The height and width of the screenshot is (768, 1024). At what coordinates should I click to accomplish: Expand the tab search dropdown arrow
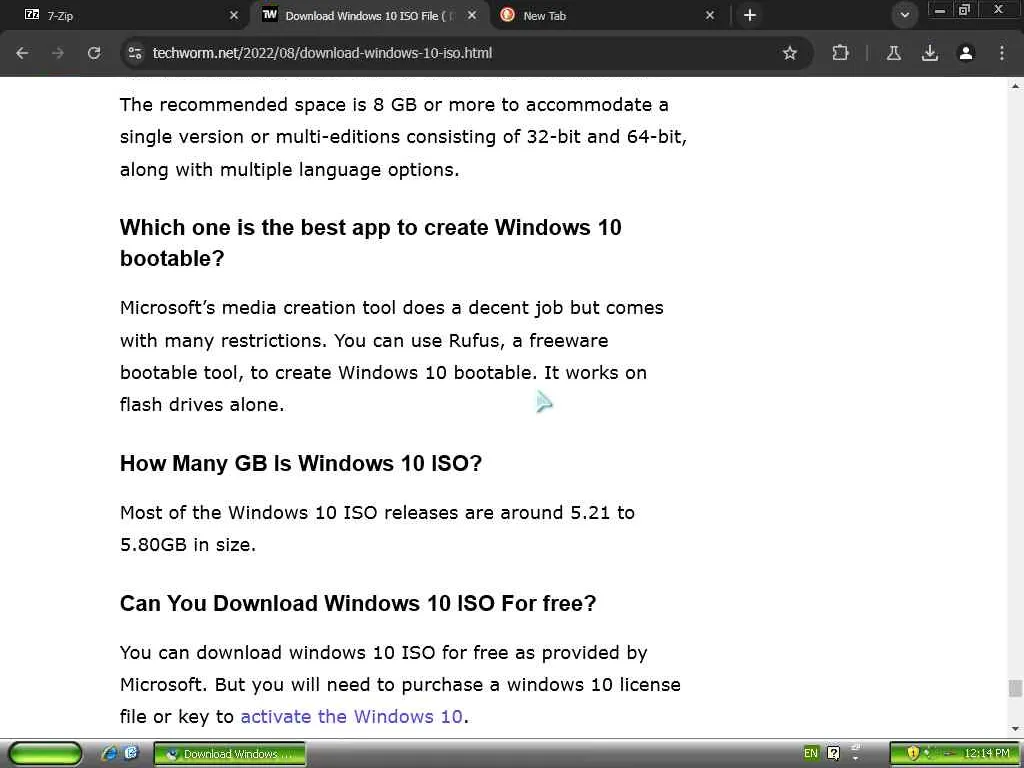[904, 15]
